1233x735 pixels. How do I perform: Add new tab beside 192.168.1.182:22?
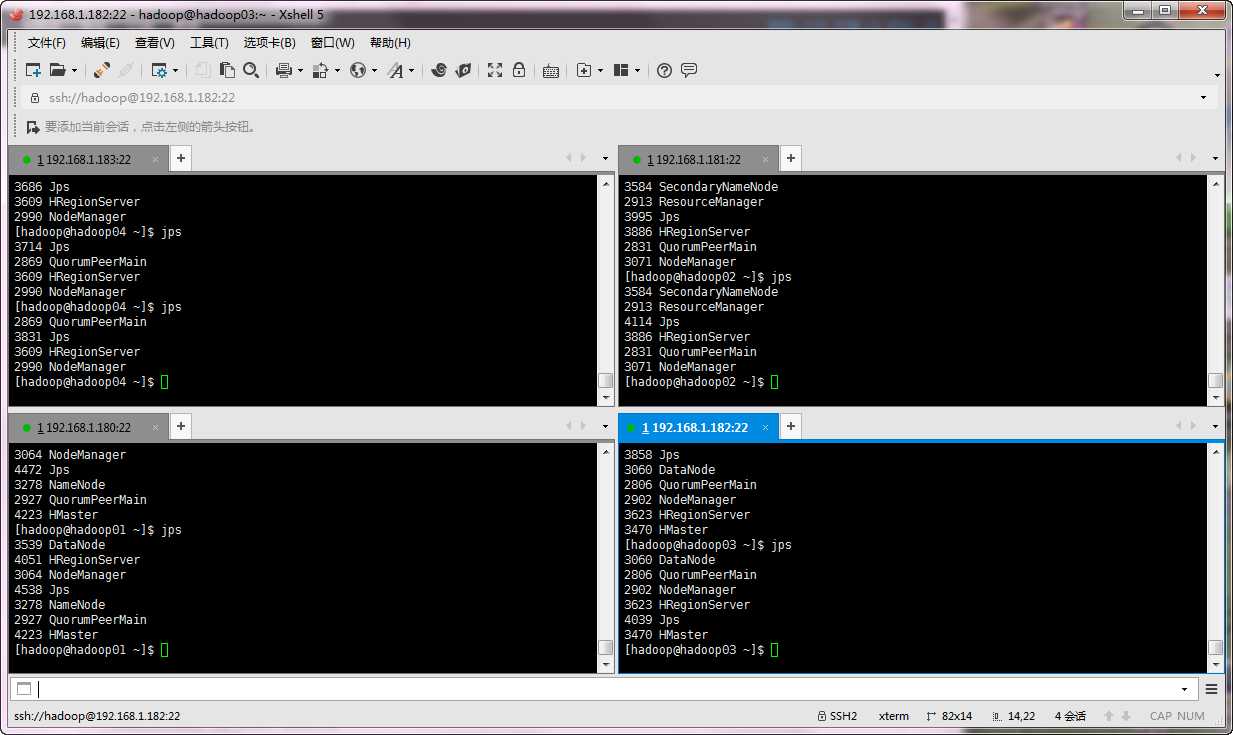click(790, 426)
